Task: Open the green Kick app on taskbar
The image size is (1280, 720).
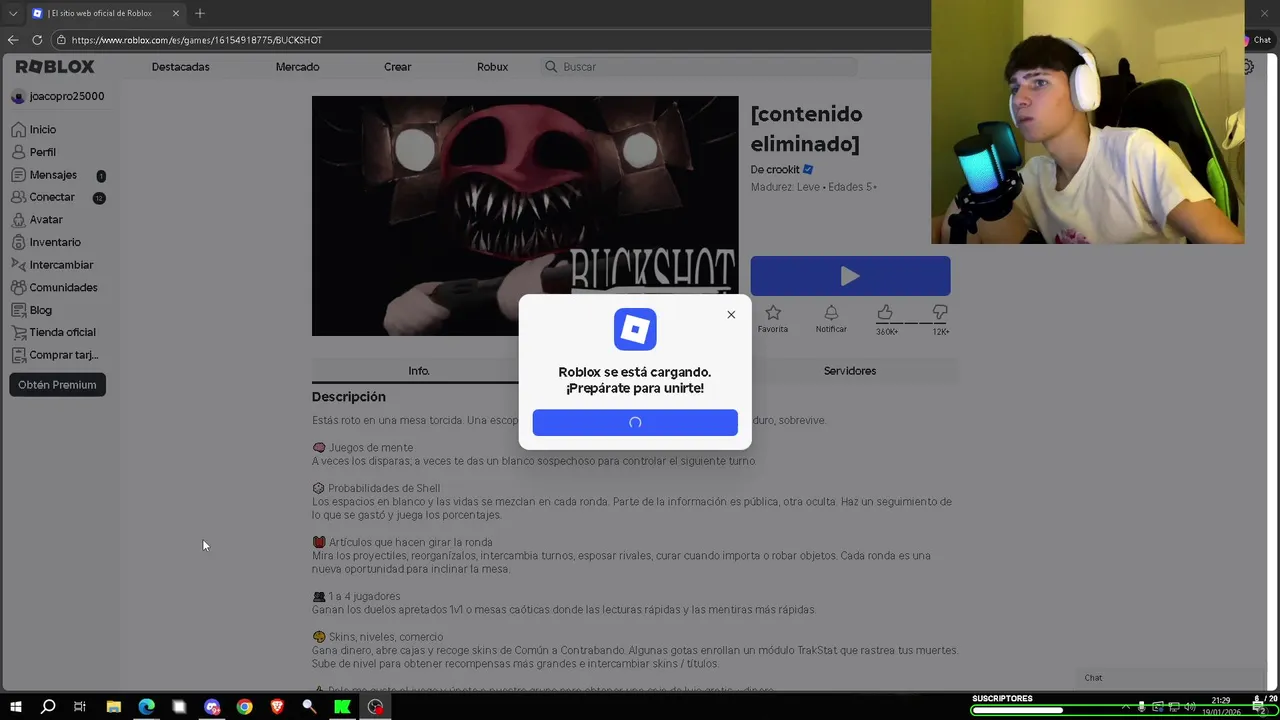Action: pos(342,707)
